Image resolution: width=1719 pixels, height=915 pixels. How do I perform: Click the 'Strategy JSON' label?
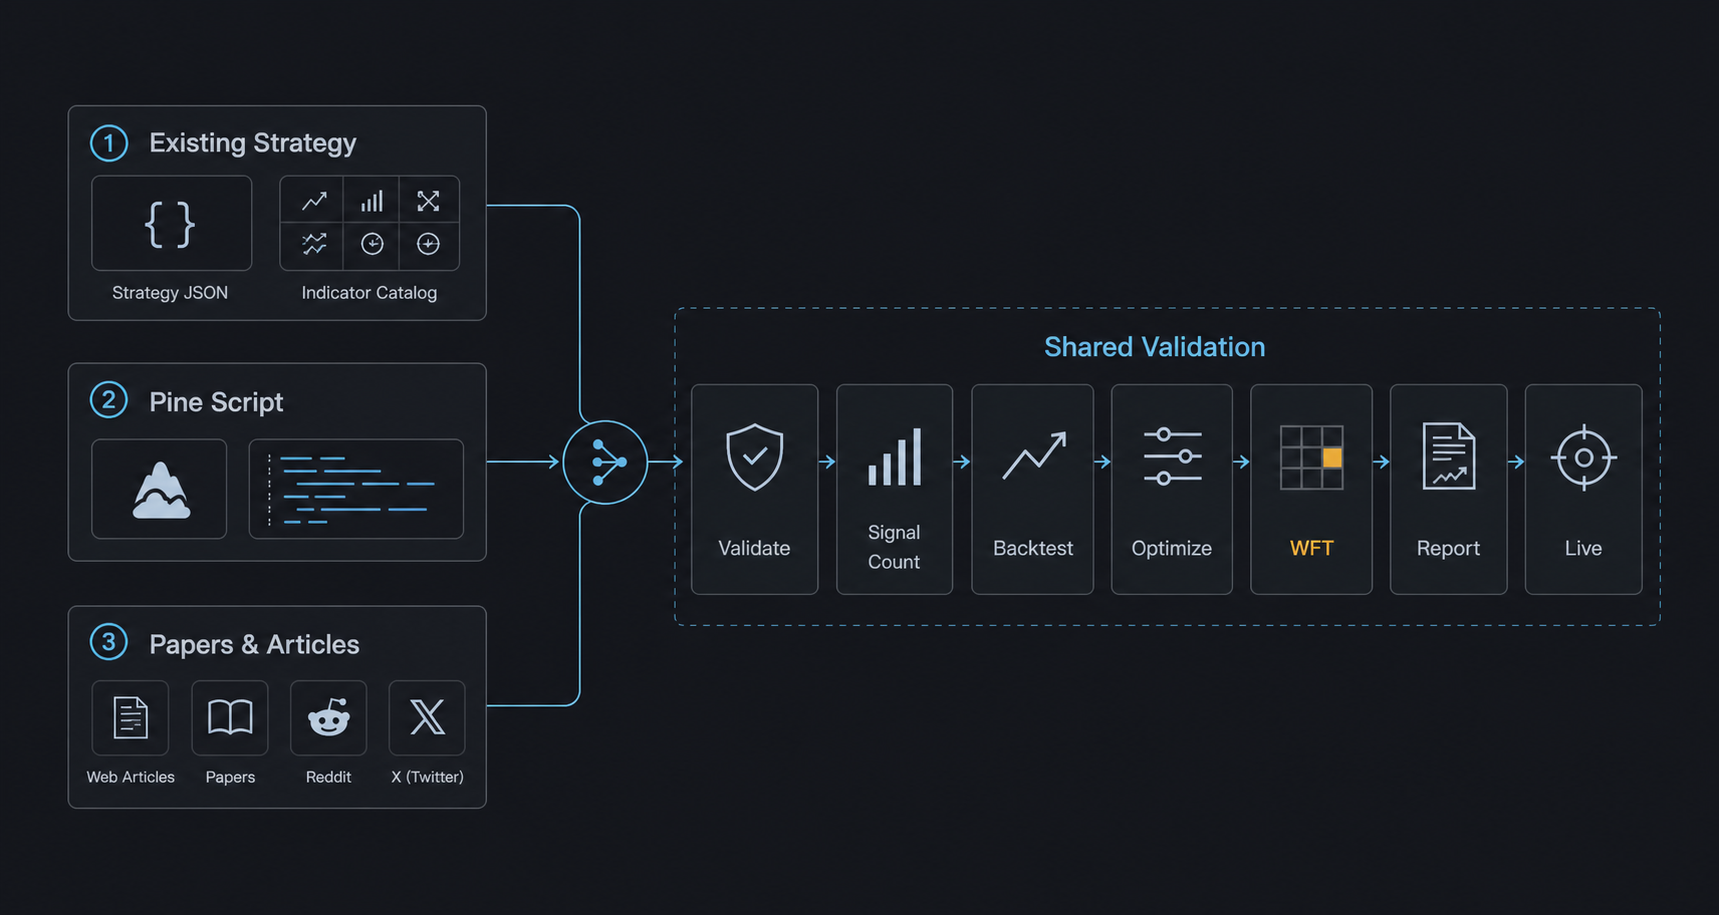click(170, 293)
